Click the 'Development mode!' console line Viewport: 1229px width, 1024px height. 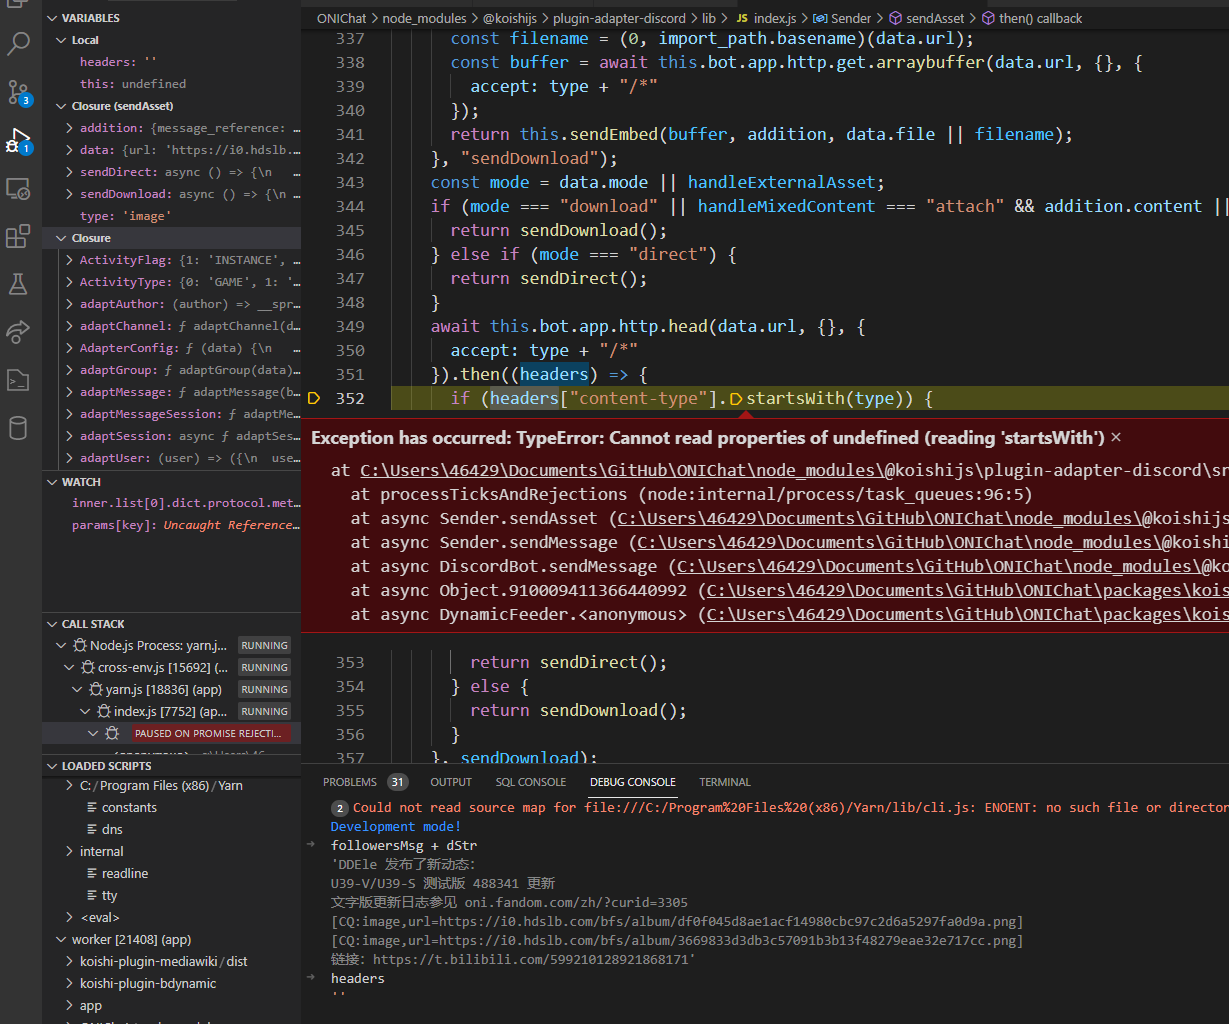[x=396, y=827]
